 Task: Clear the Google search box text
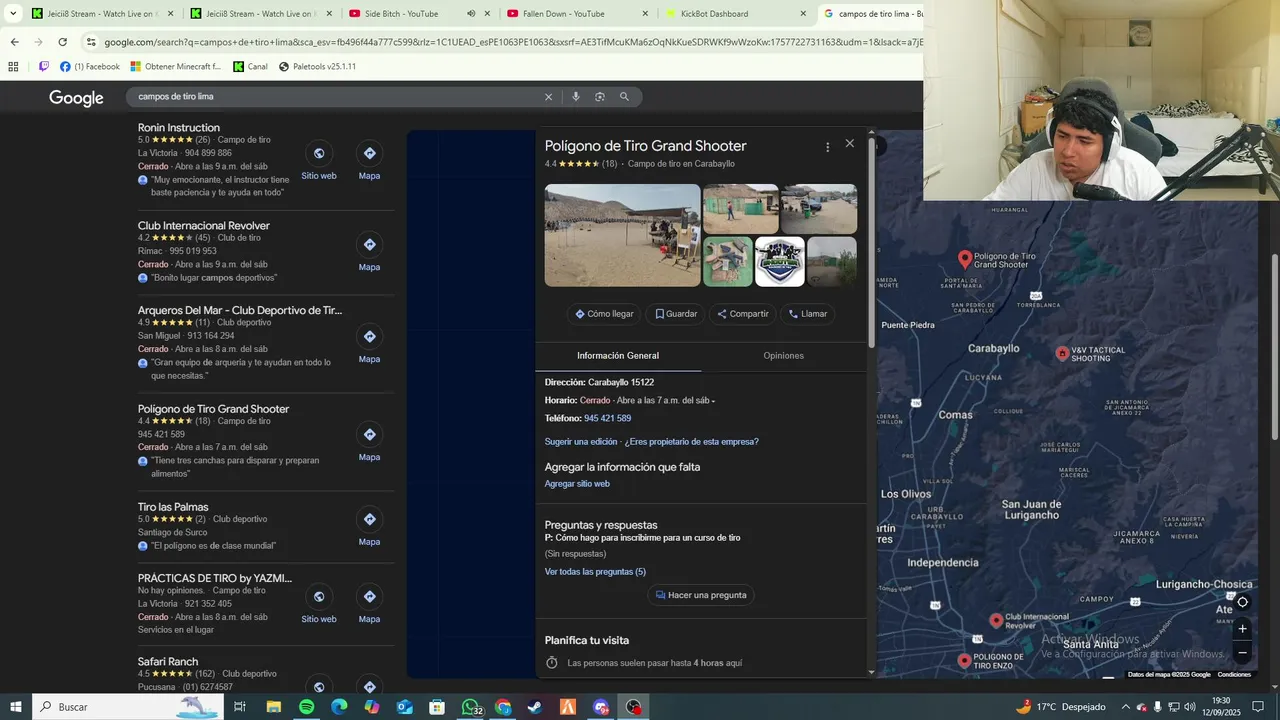click(548, 97)
